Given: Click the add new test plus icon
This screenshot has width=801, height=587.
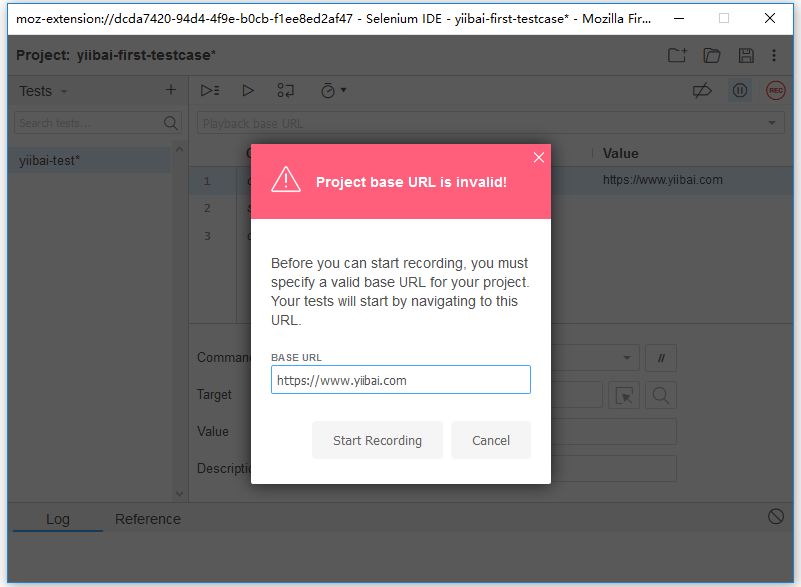Looking at the screenshot, I should click(171, 90).
